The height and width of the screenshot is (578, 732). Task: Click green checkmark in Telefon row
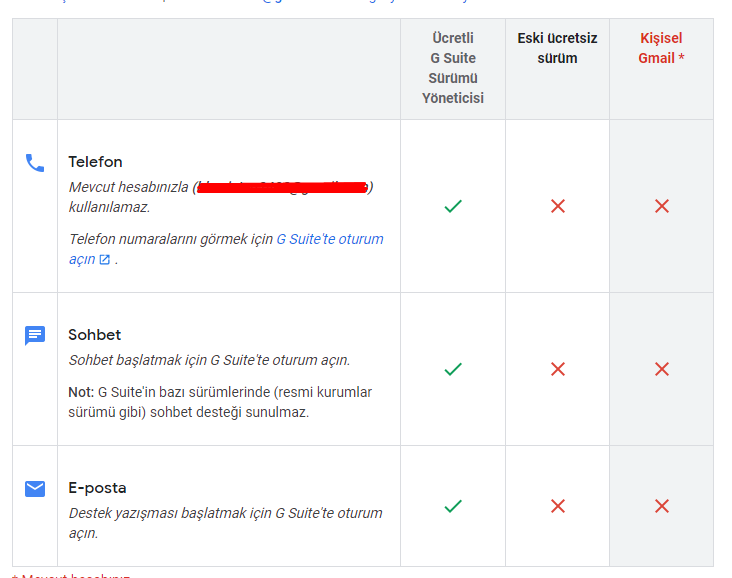coord(453,206)
